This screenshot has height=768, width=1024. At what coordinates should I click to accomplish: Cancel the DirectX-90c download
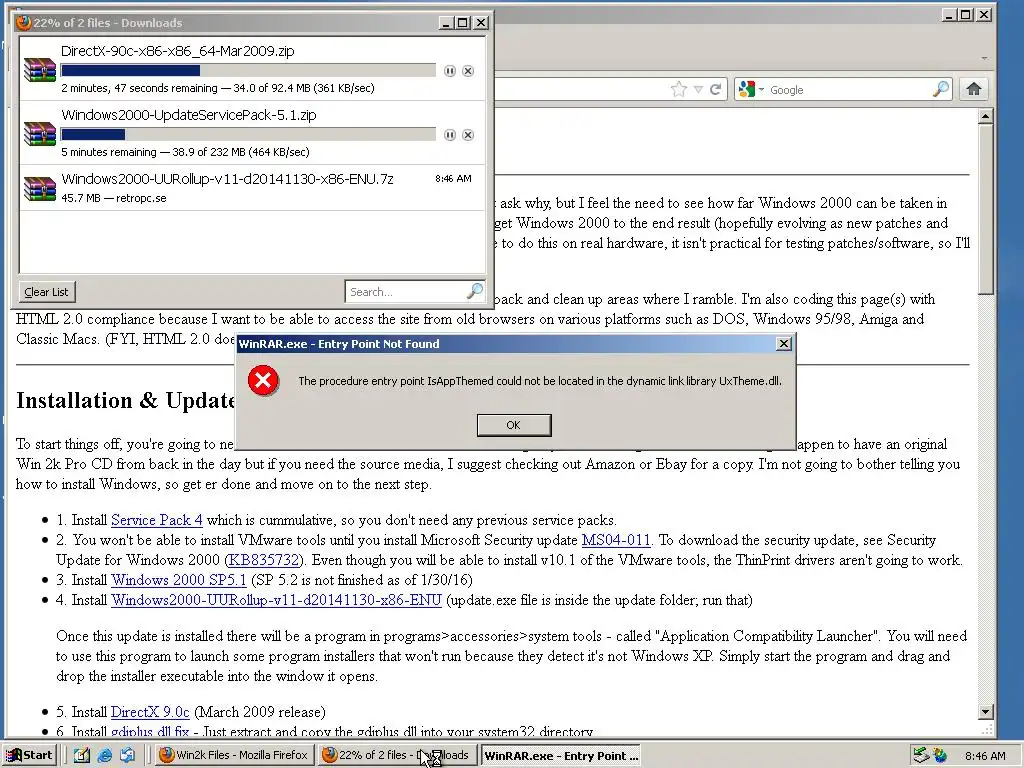coord(468,71)
